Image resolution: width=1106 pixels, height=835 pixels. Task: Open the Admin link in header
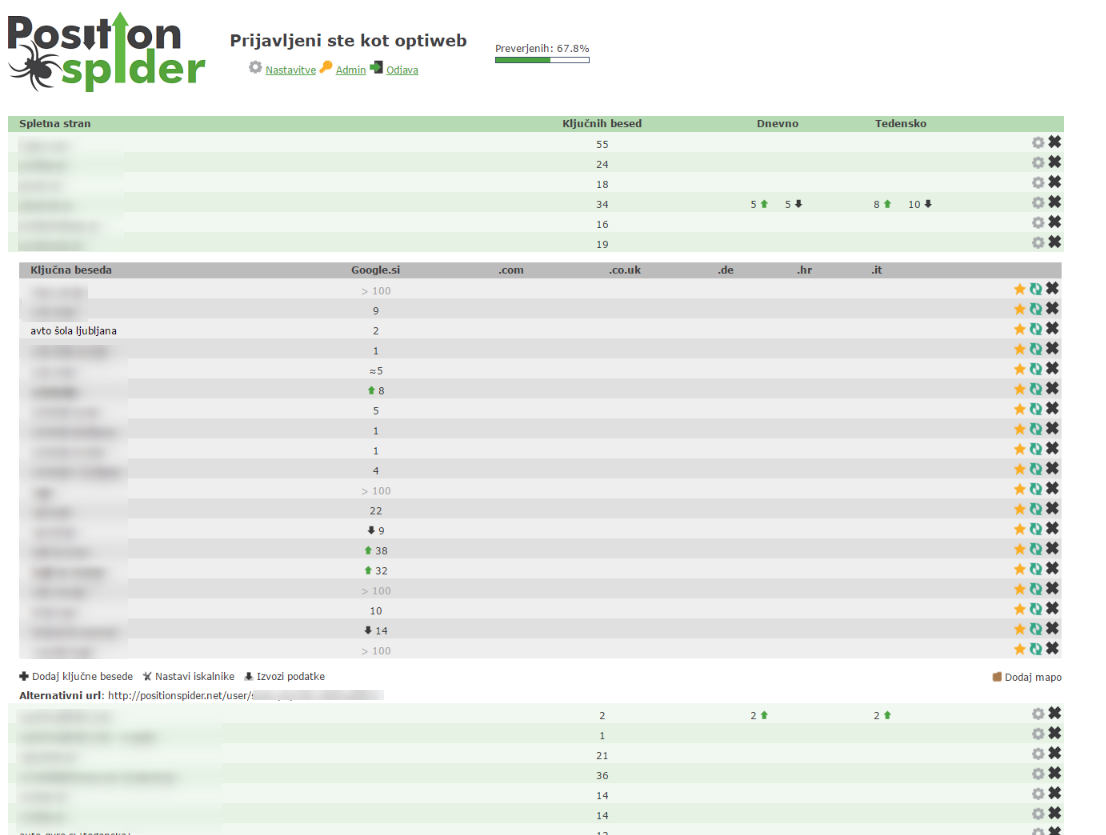tap(350, 70)
